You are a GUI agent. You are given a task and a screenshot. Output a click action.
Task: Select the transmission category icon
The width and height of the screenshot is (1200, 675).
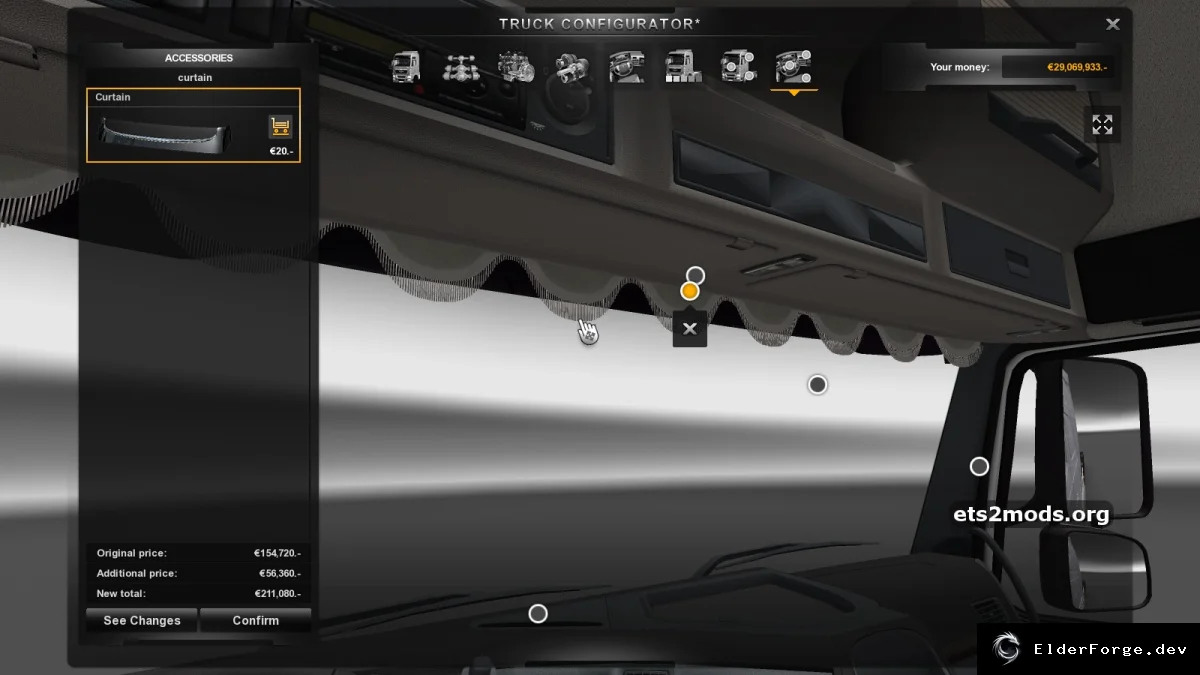click(x=572, y=66)
